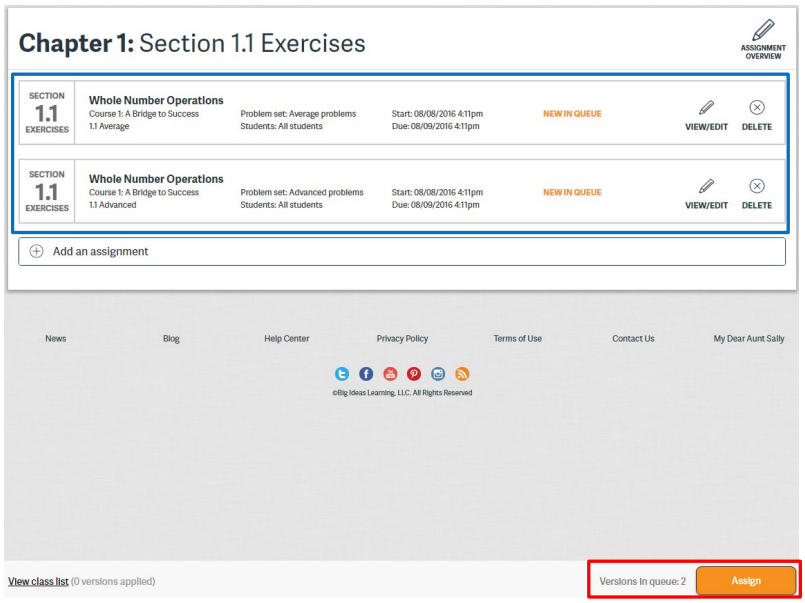
Task: Open the View class list link
Action: point(38,581)
